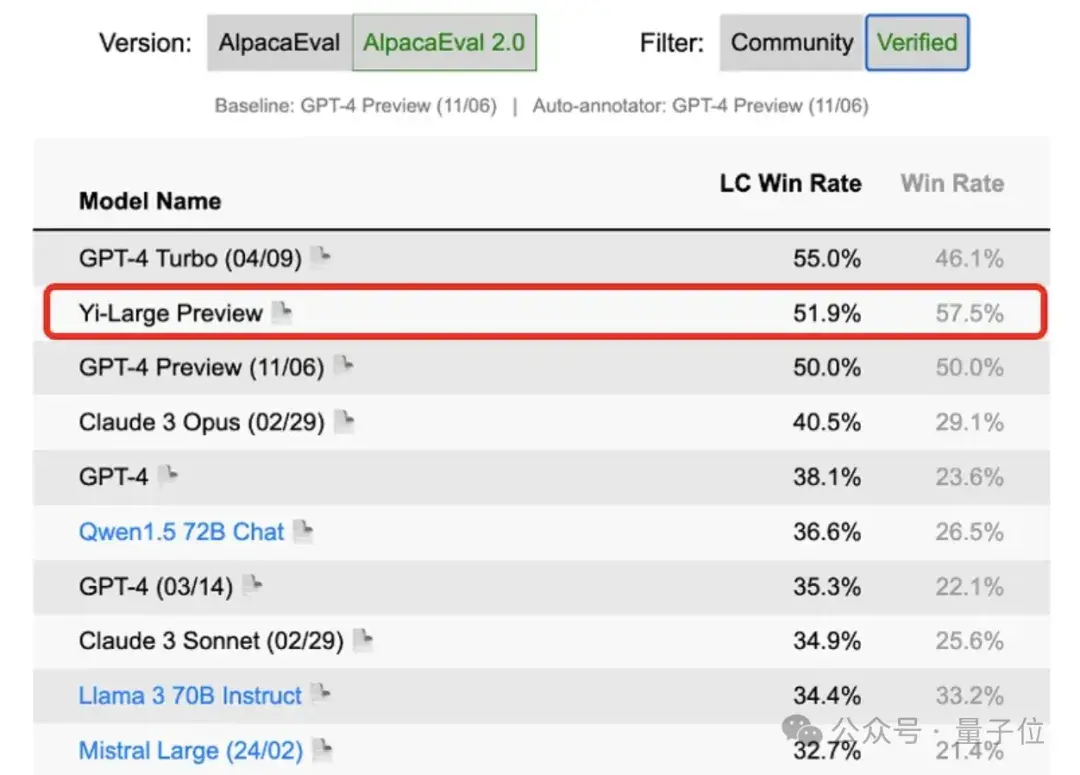
Task: Switch filter to Community
Action: click(791, 43)
